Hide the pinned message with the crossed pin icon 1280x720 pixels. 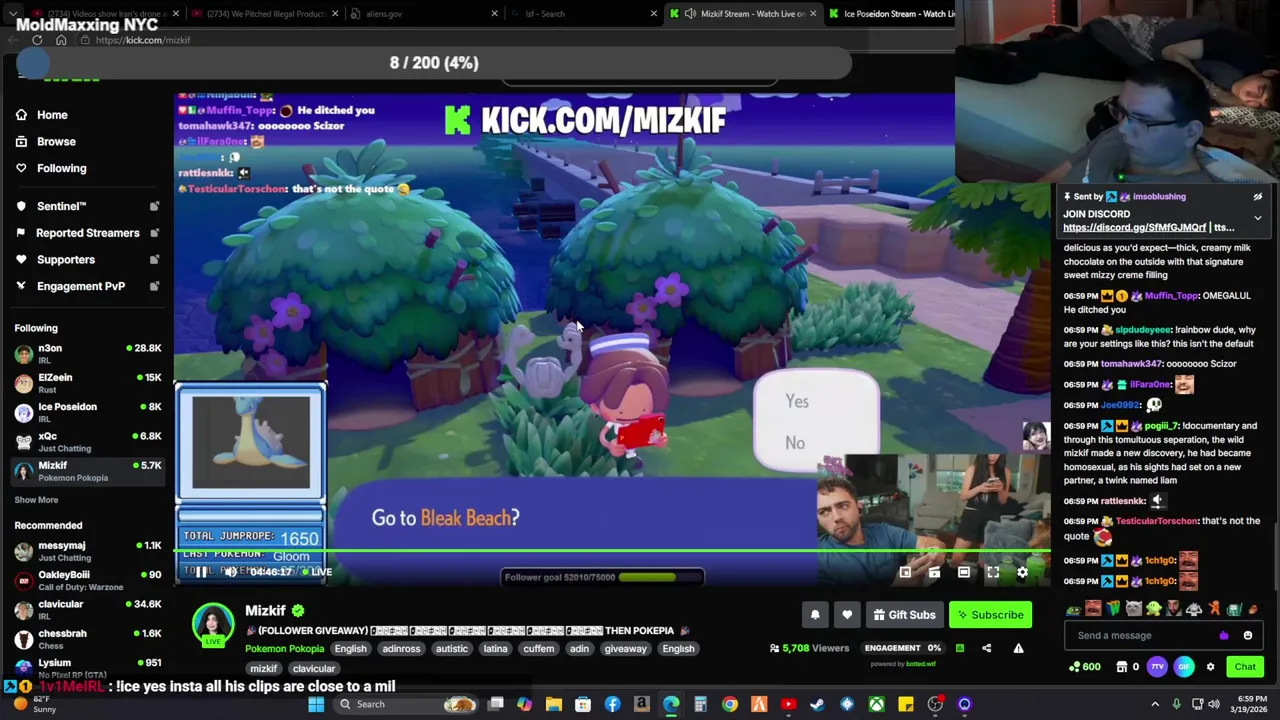pos(1258,197)
